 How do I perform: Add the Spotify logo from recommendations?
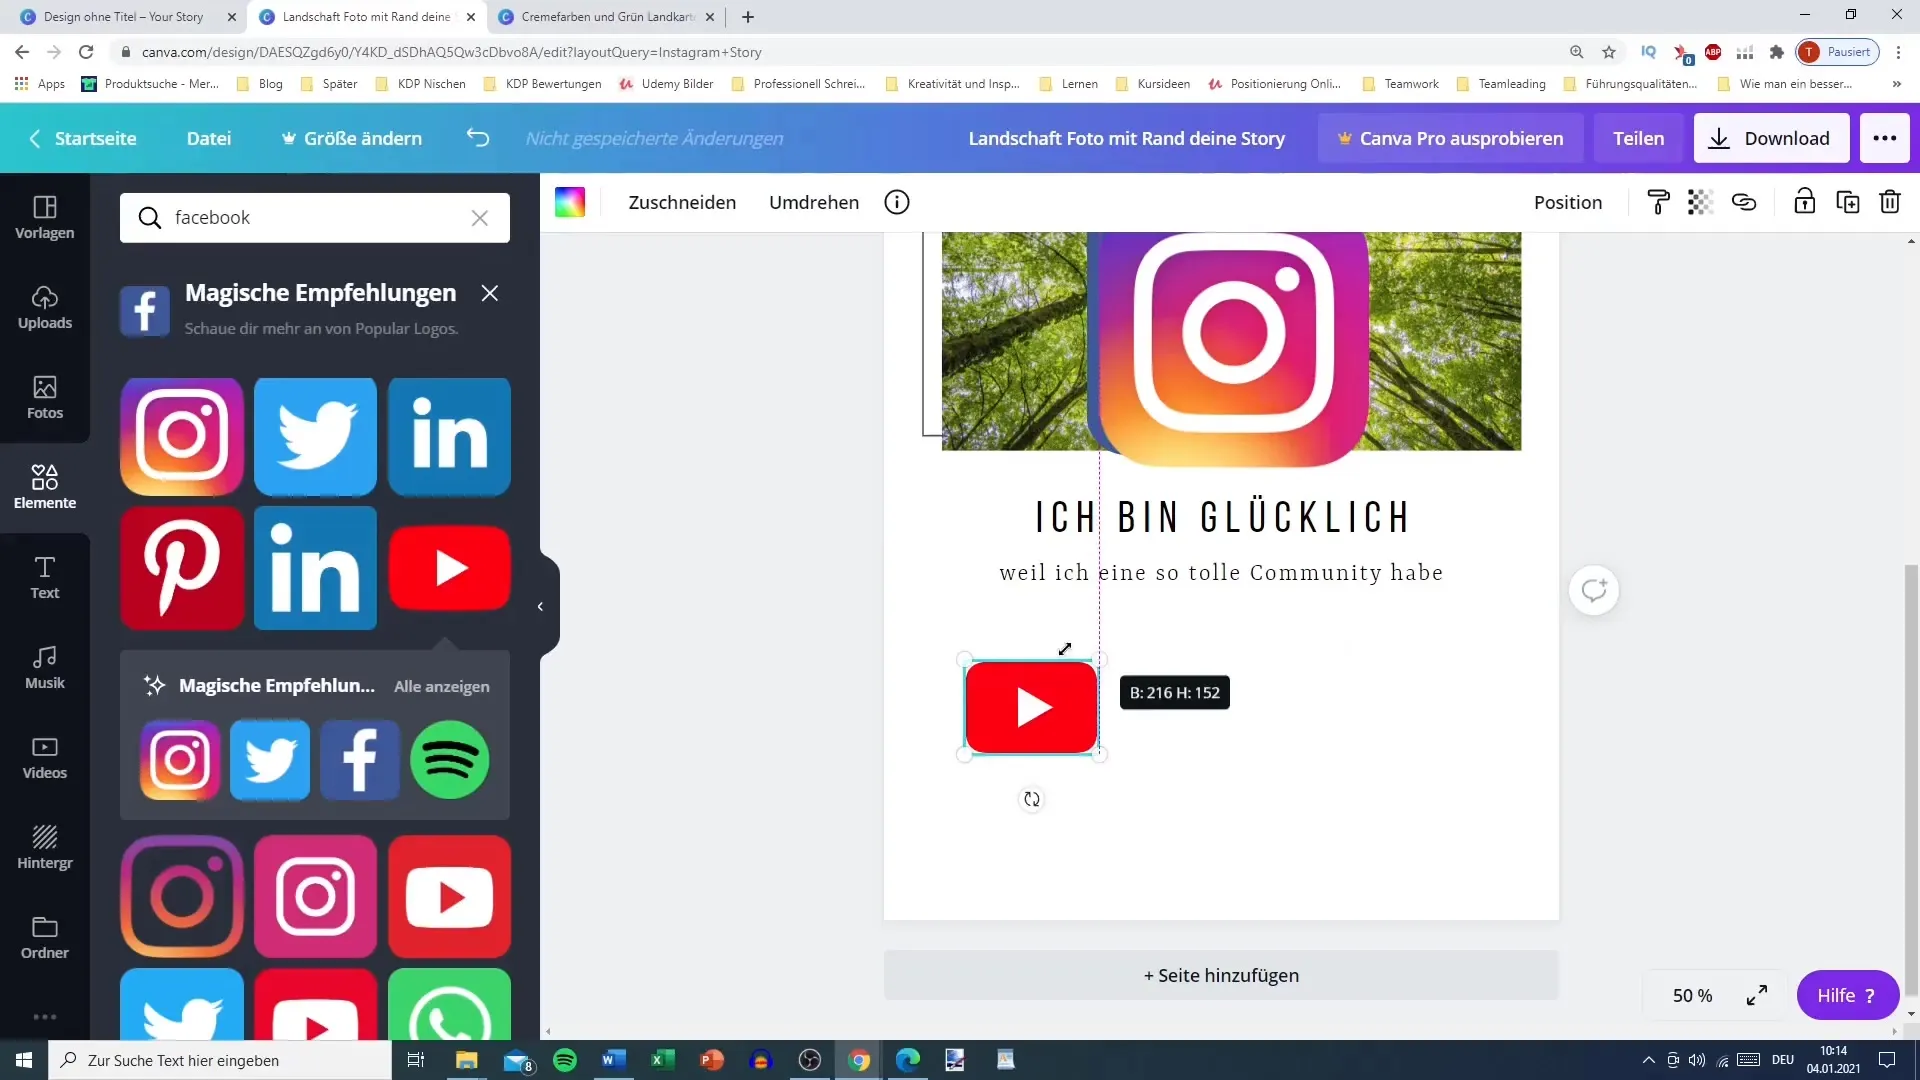(449, 760)
